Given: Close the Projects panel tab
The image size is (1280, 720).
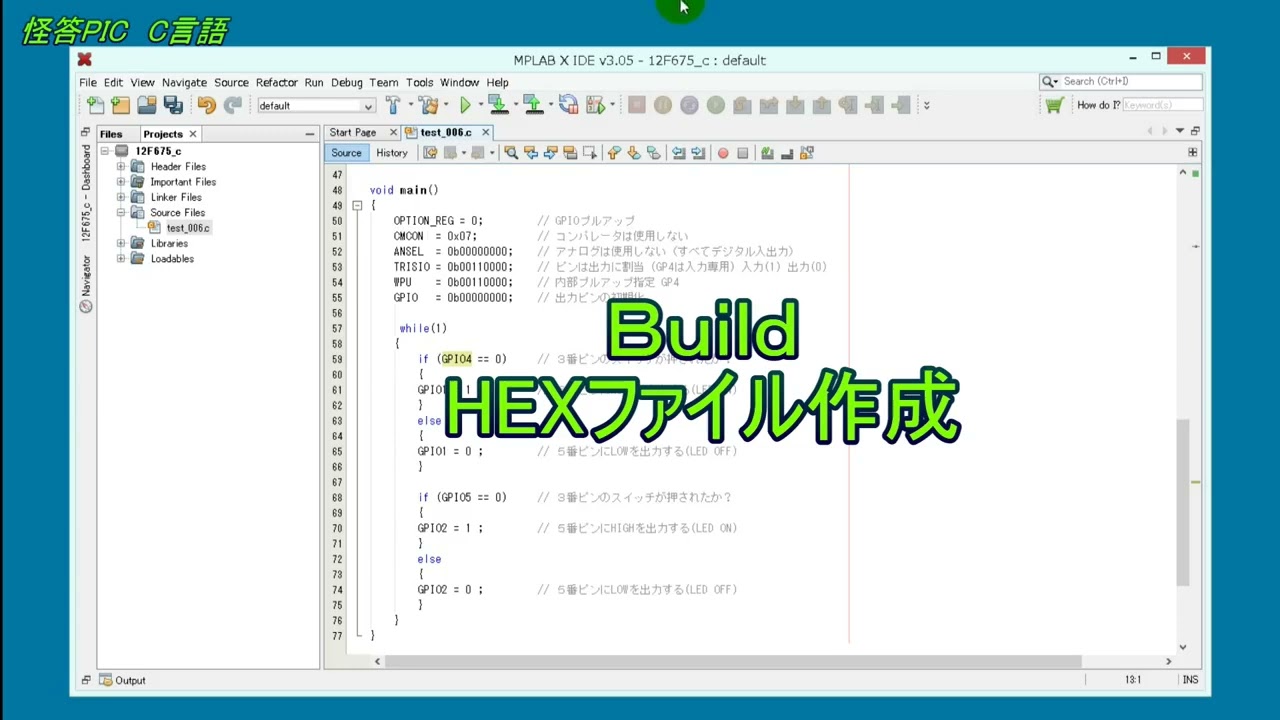Looking at the screenshot, I should [x=193, y=134].
